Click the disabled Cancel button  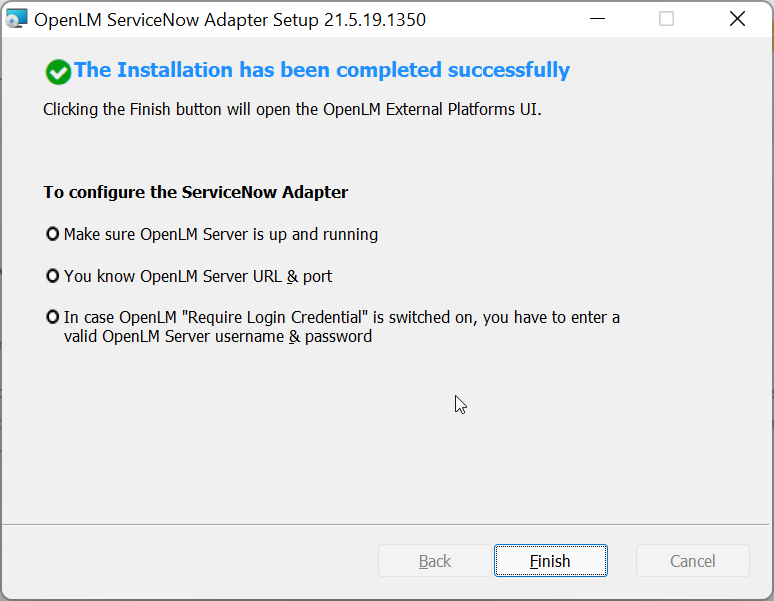(692, 561)
